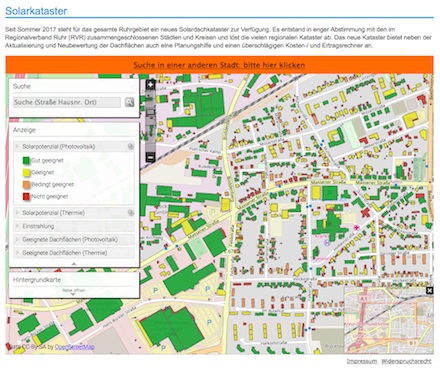
Task: Click the 'Anzeige' panel title
Action: tap(24, 130)
